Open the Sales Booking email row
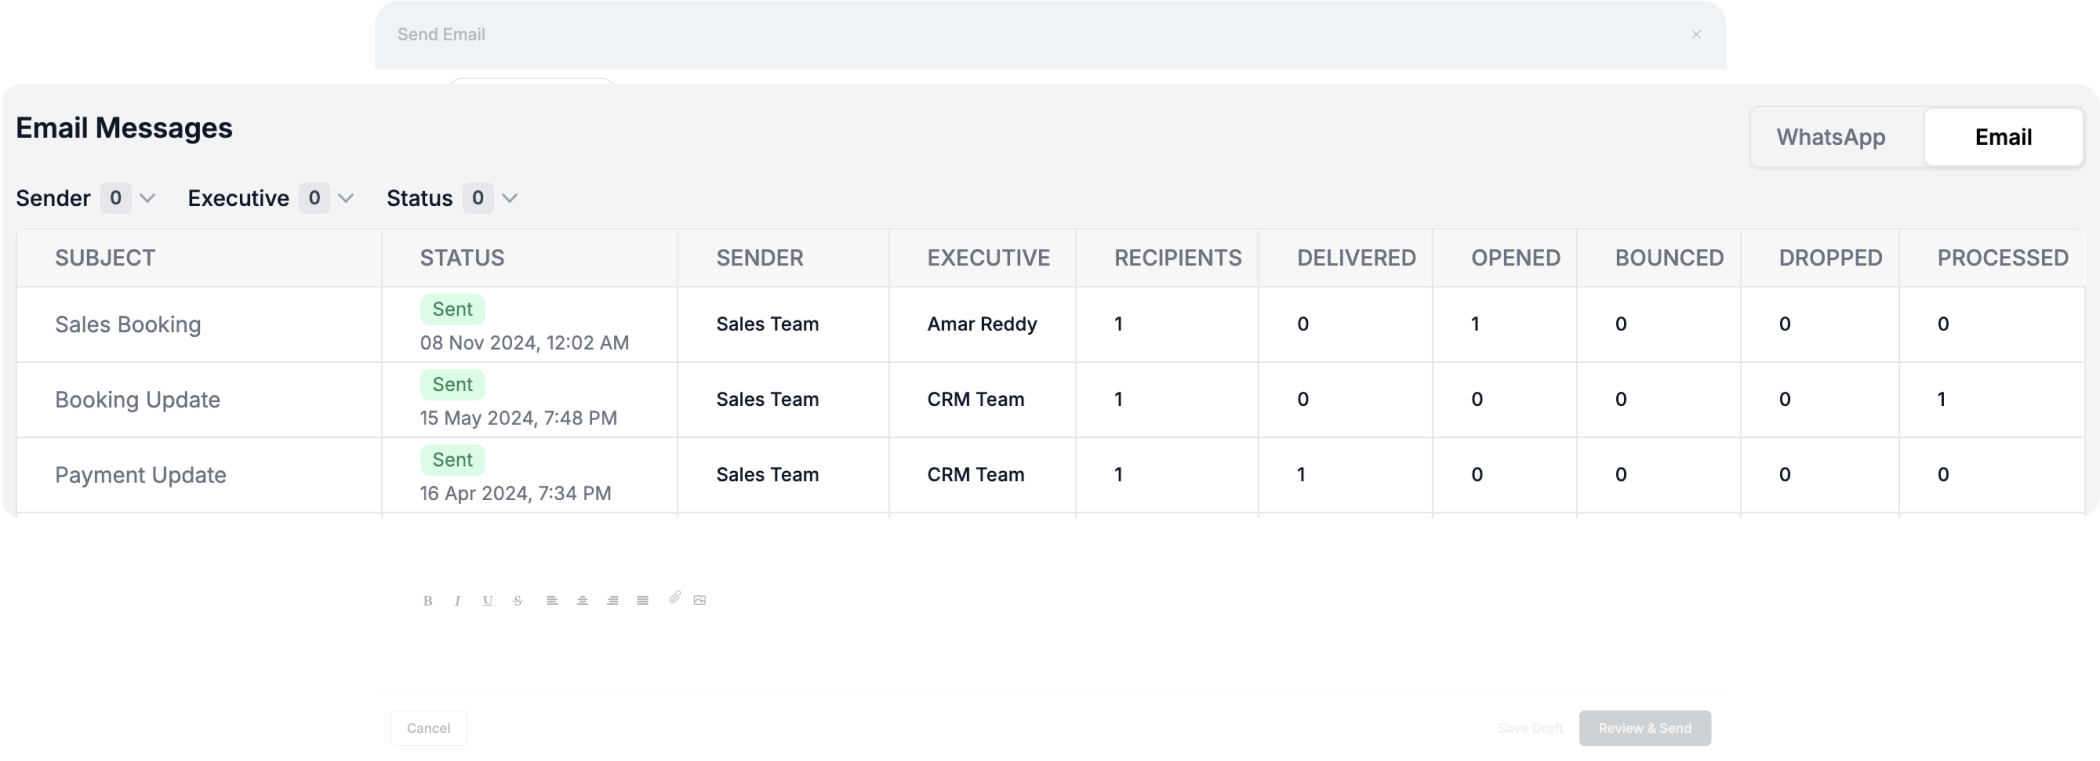Viewport: 2100px width, 761px height. pos(1050,324)
